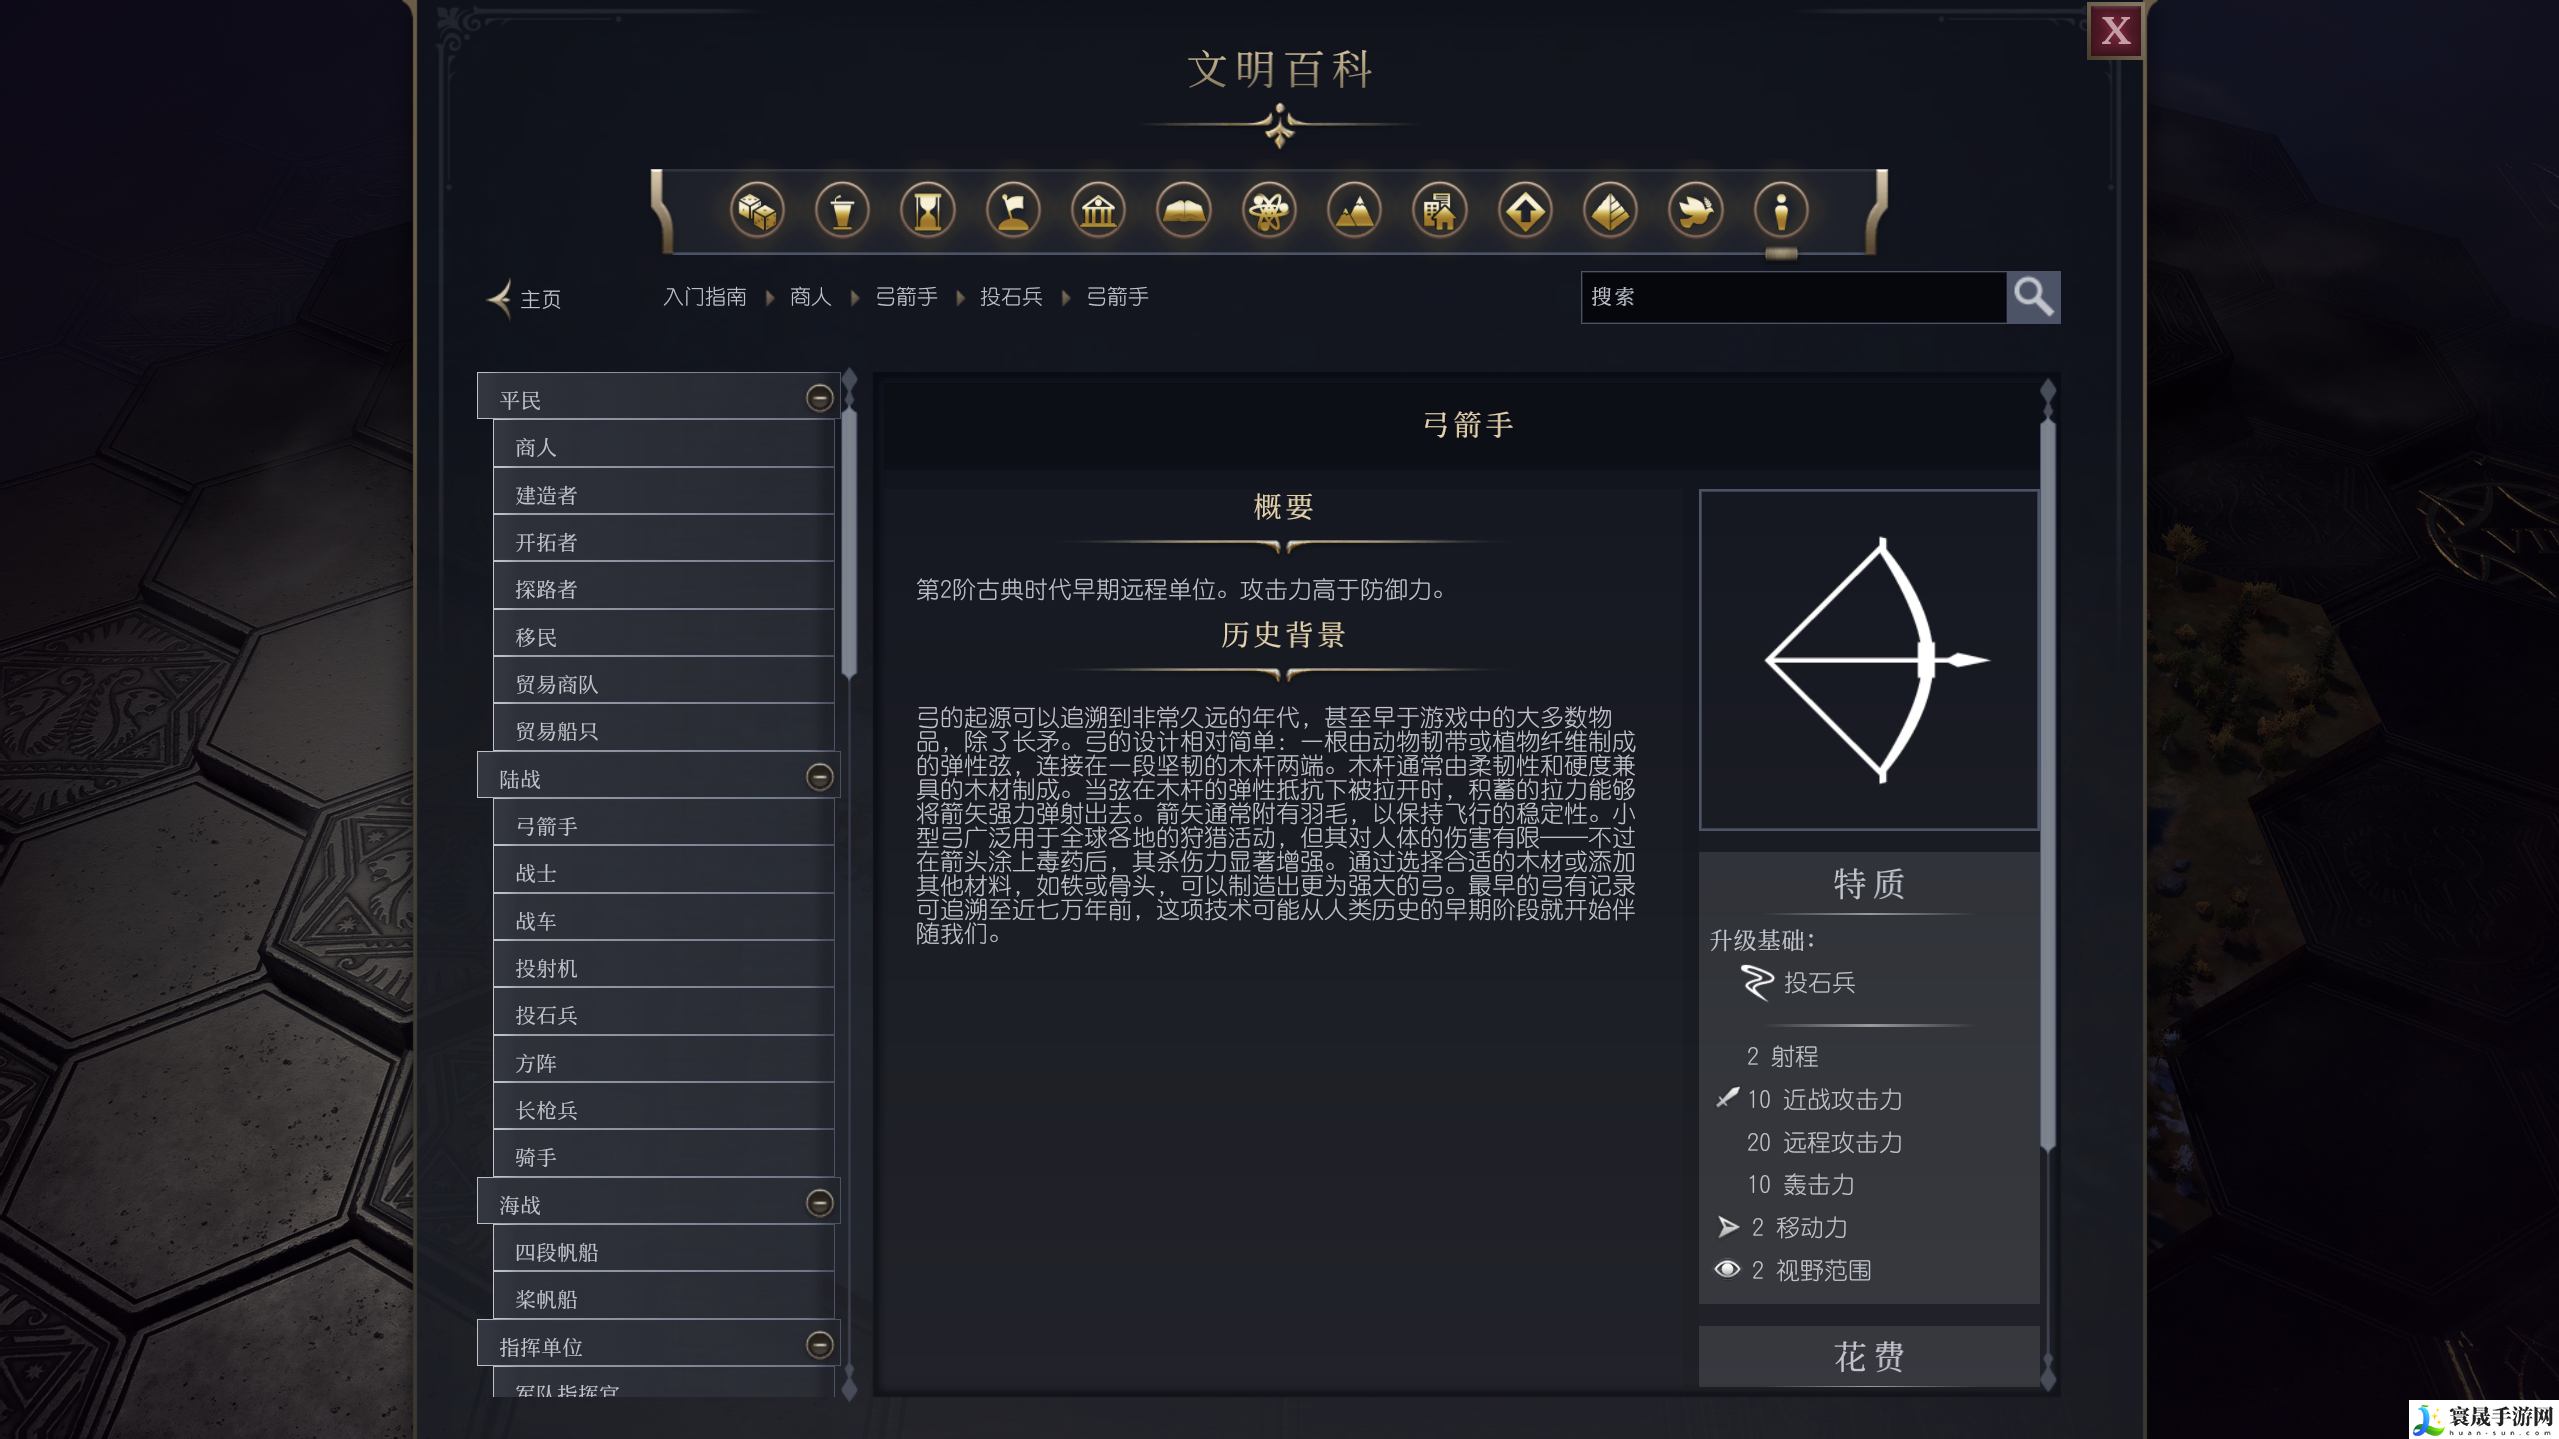Screen dimensions: 2559x1439
Task: Click the 10 轰击力 stat row
Action: pos(1800,1184)
